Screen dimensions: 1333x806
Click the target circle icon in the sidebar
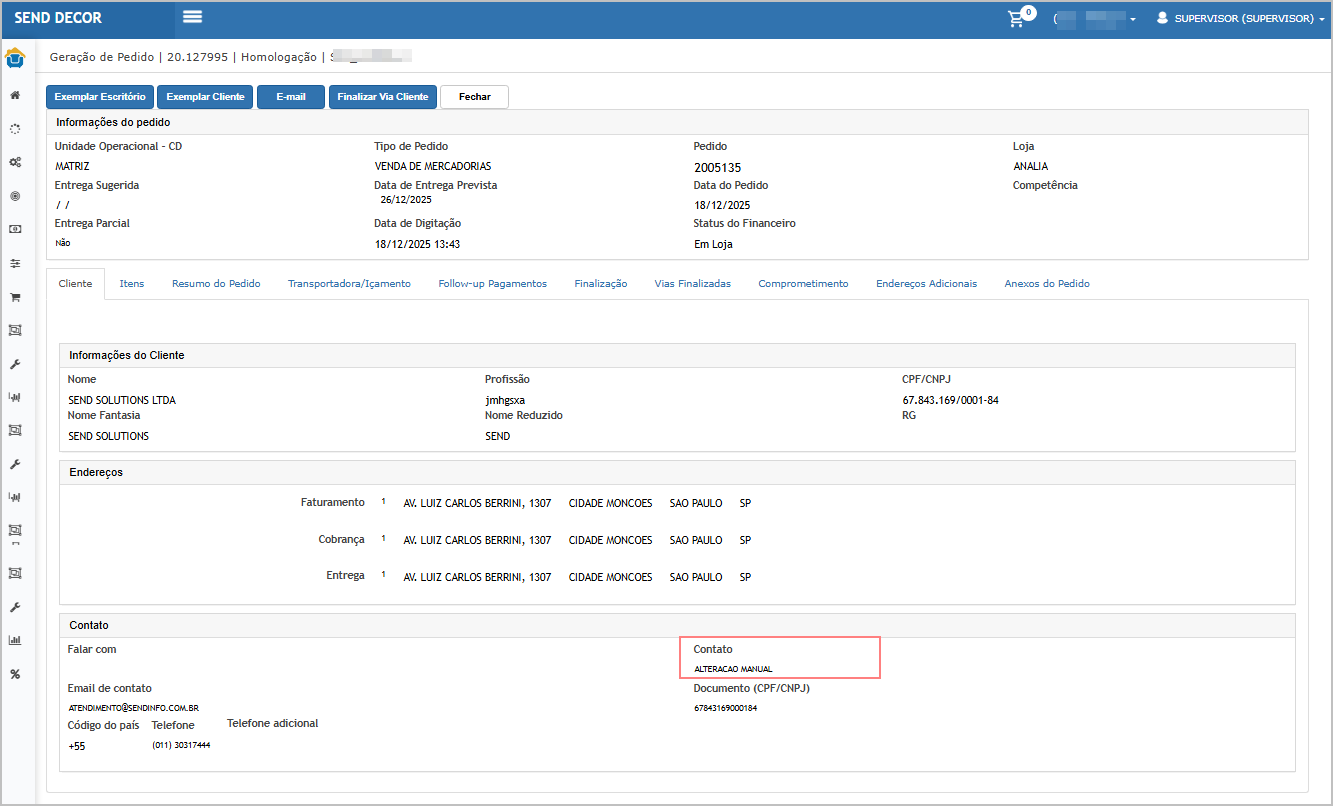click(15, 196)
